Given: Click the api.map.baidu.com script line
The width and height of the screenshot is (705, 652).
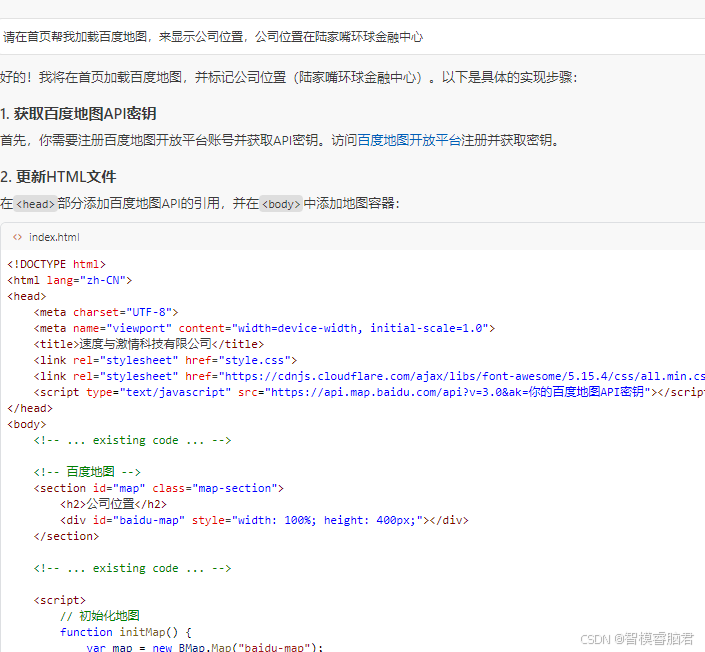Looking at the screenshot, I should [369, 392].
